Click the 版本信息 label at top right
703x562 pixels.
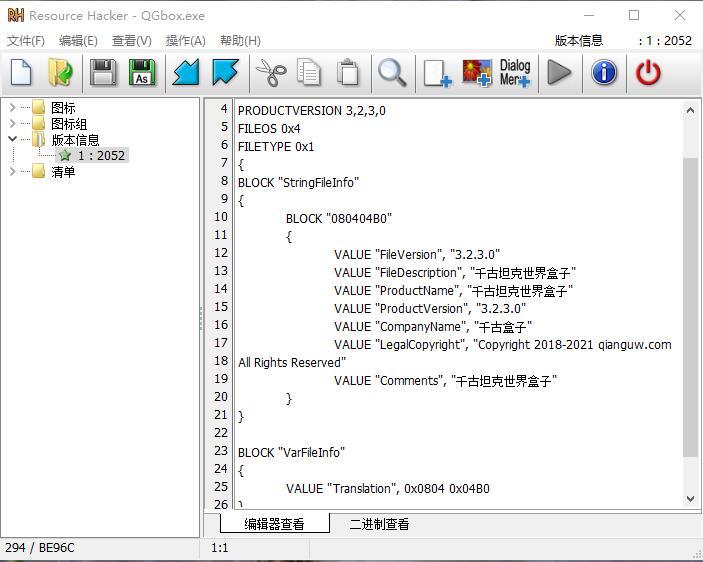click(578, 41)
